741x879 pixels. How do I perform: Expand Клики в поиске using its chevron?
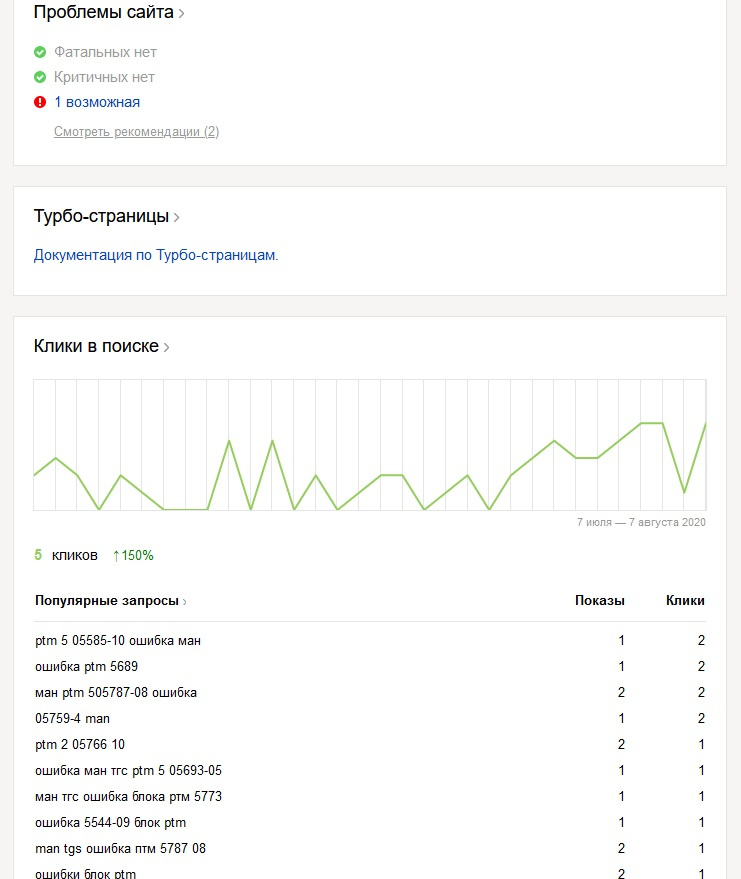click(167, 348)
